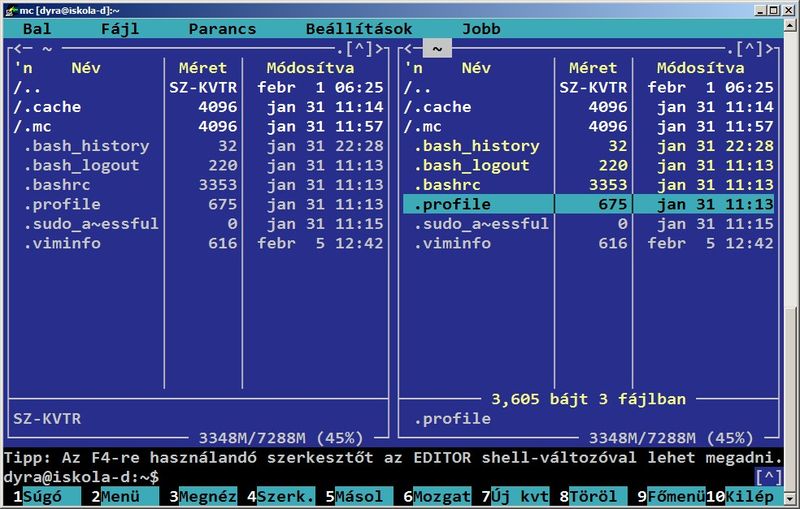Image resolution: width=800 pixels, height=509 pixels.
Task: Sort right panel by Méret column
Action: click(x=593, y=68)
